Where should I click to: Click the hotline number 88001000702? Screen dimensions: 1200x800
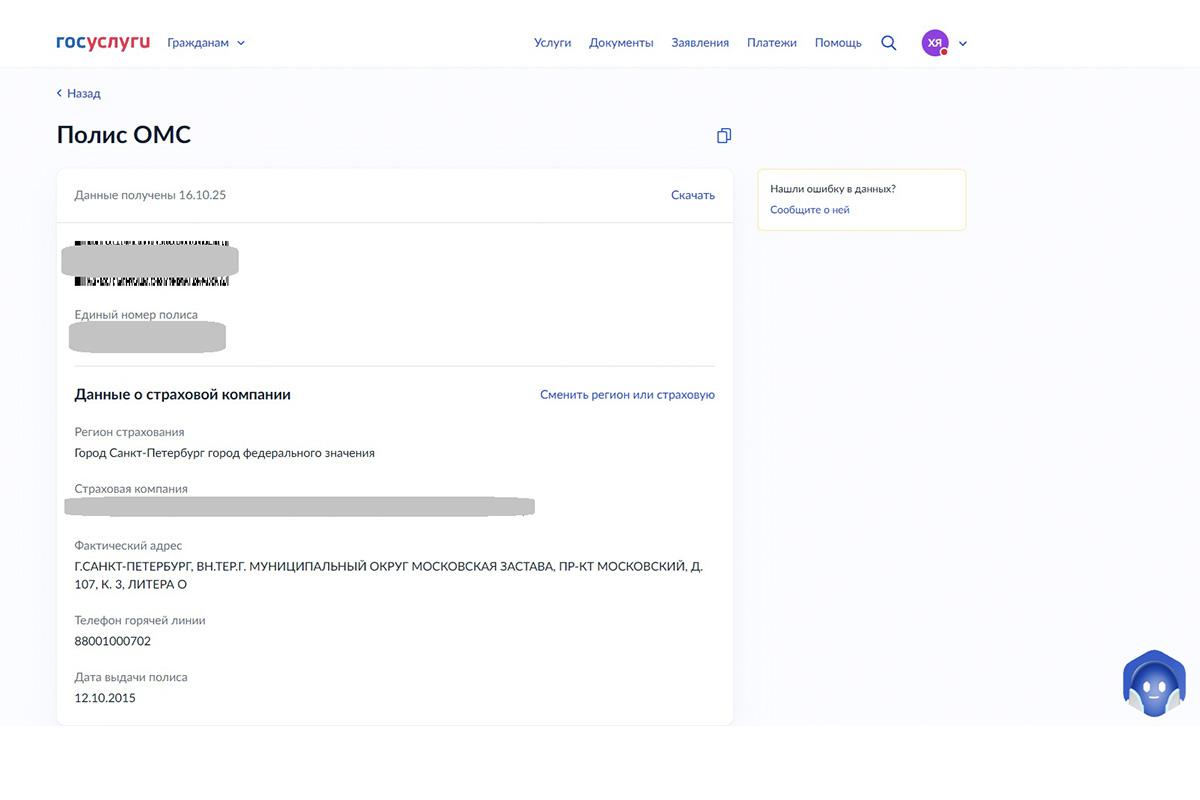click(x=112, y=641)
